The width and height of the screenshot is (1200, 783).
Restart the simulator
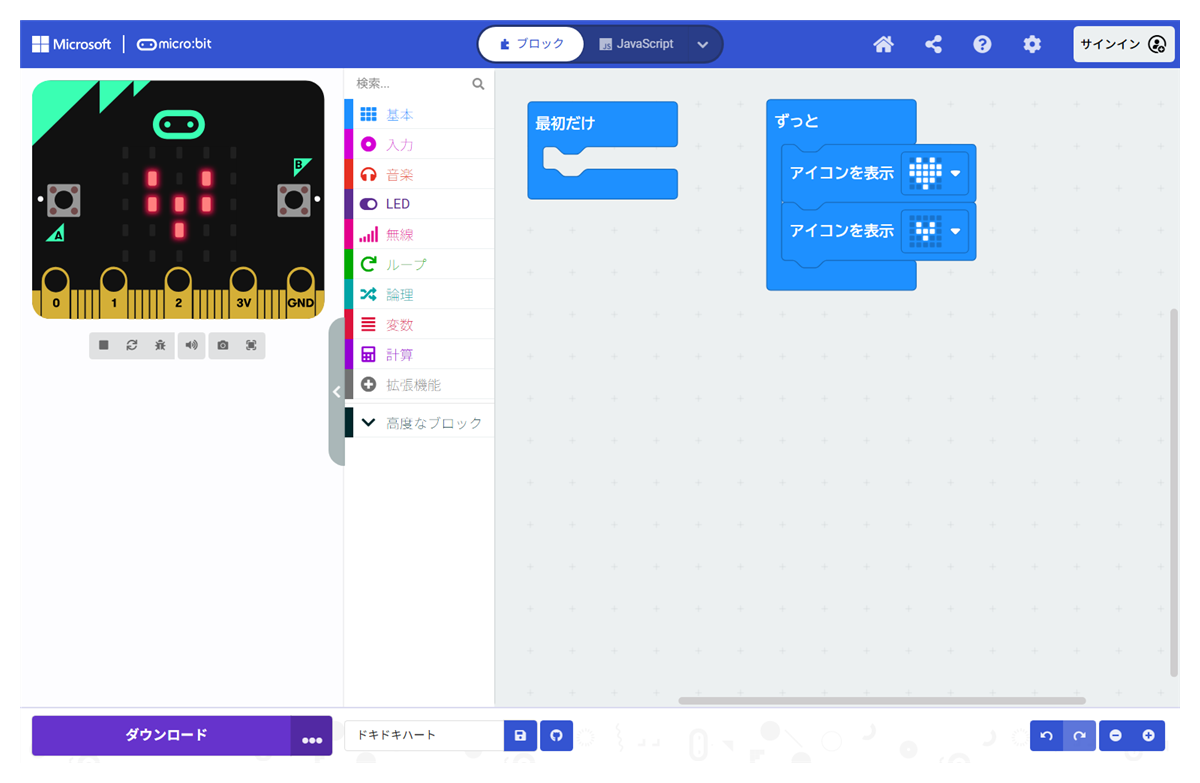pyautogui.click(x=132, y=345)
